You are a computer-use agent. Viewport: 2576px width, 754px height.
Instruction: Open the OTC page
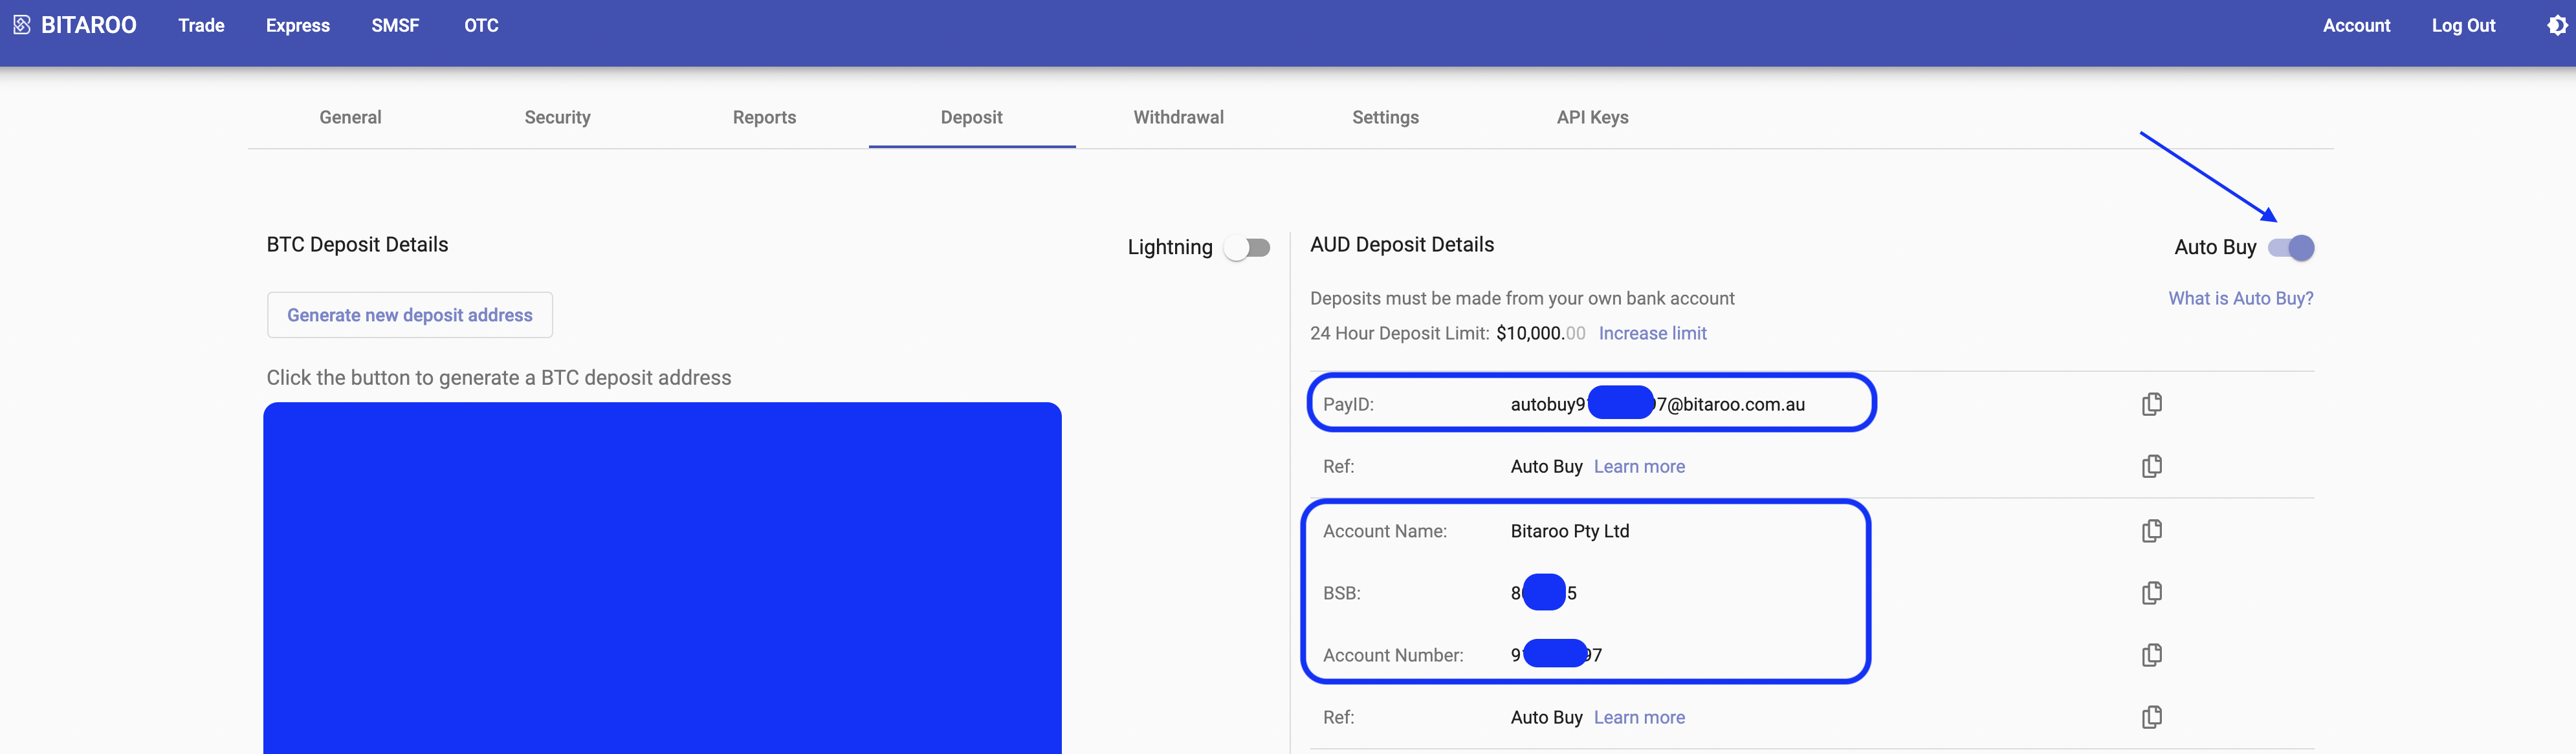[x=481, y=26]
